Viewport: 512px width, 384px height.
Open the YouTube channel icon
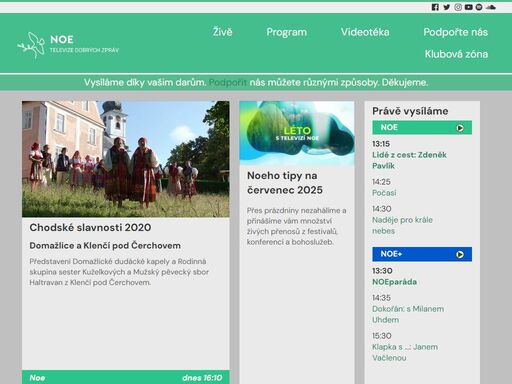pos(469,7)
